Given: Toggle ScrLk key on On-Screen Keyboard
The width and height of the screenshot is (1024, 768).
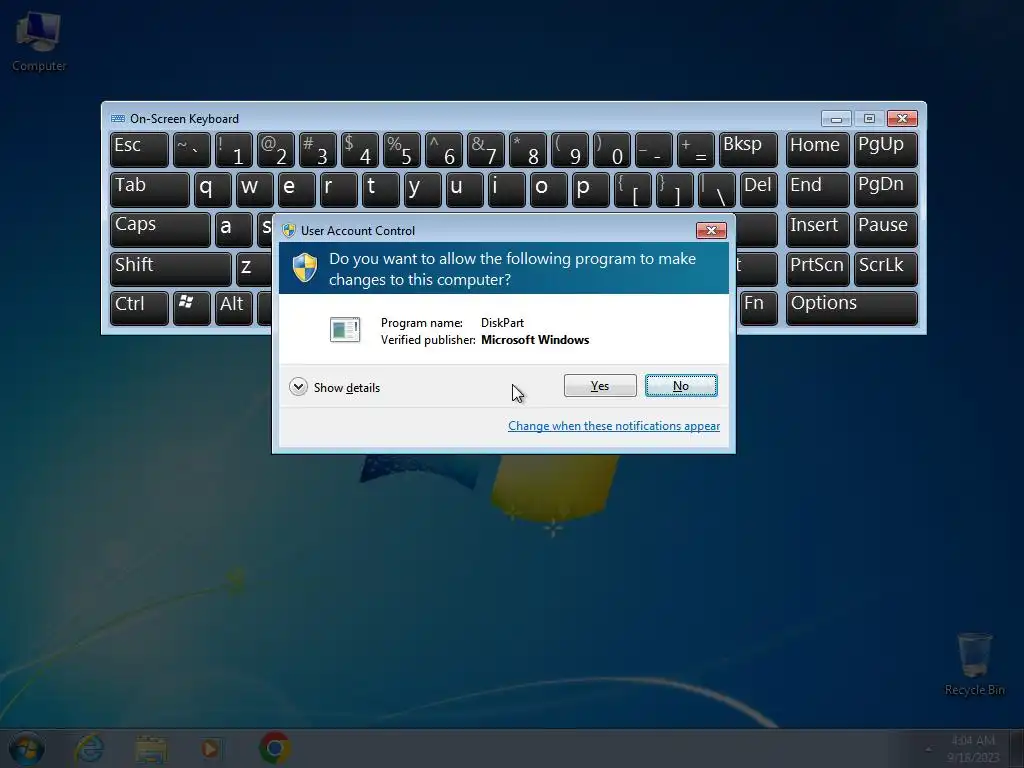Looking at the screenshot, I should (886, 269).
